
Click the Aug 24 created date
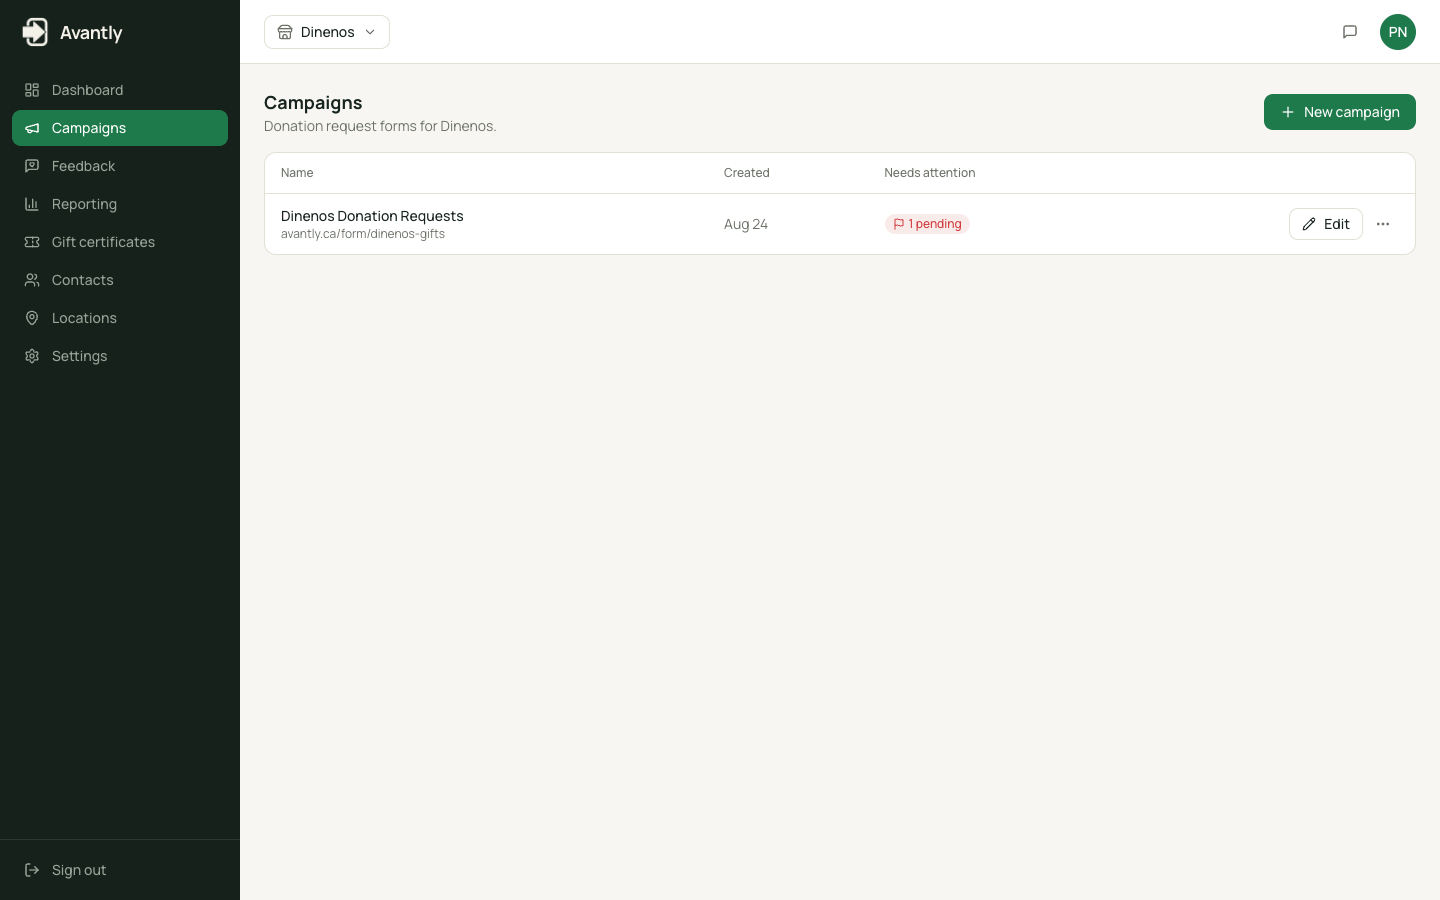coord(746,224)
